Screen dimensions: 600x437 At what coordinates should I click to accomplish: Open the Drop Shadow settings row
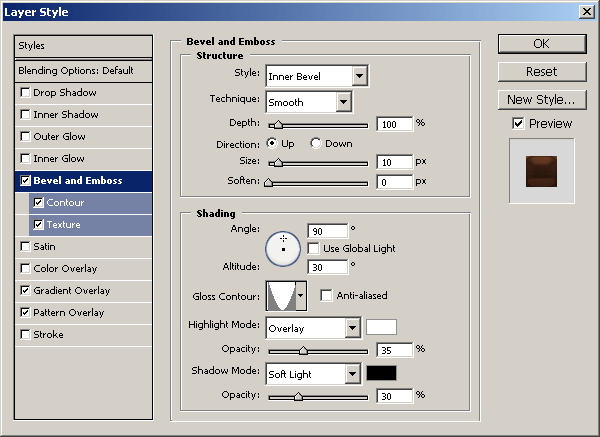(83, 93)
